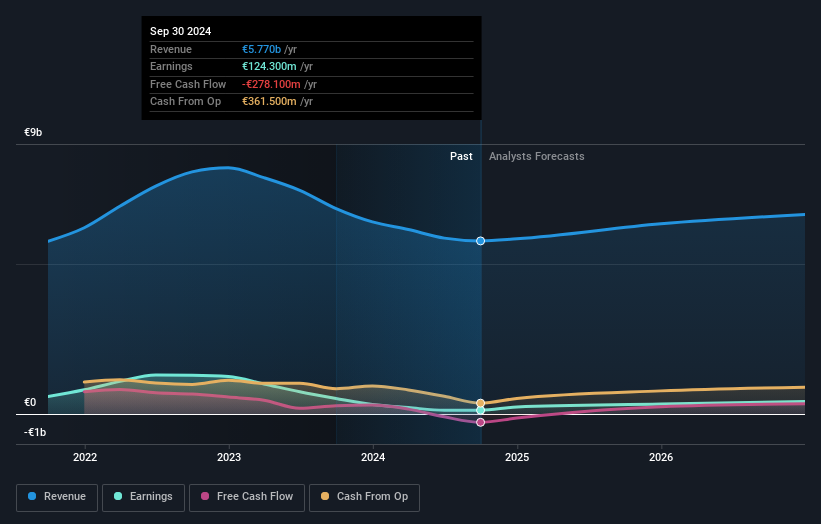Toggle the Revenue legend button

pos(57,497)
